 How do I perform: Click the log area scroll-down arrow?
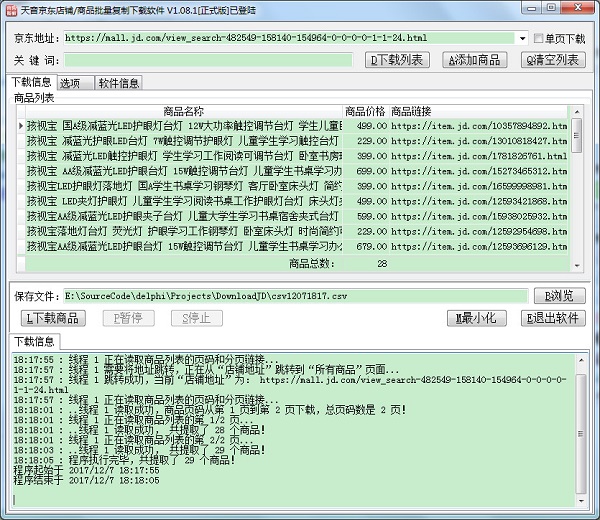(x=581, y=500)
